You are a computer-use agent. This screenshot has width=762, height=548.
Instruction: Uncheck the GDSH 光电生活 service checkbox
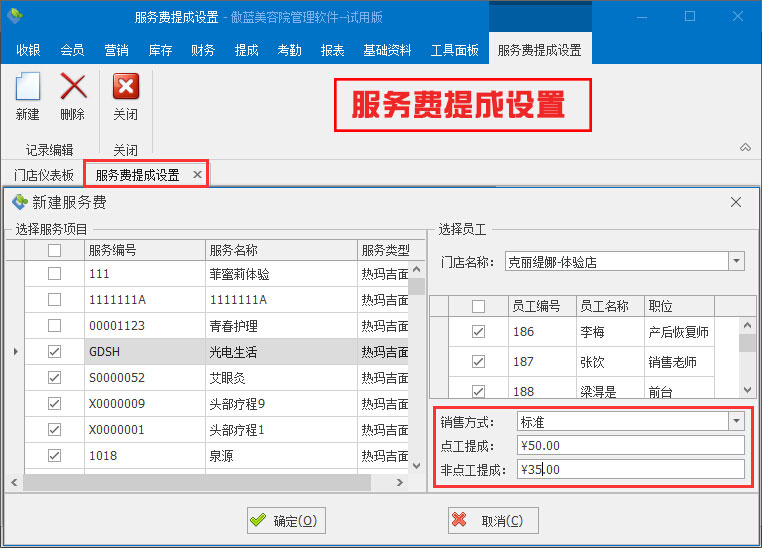[54, 351]
